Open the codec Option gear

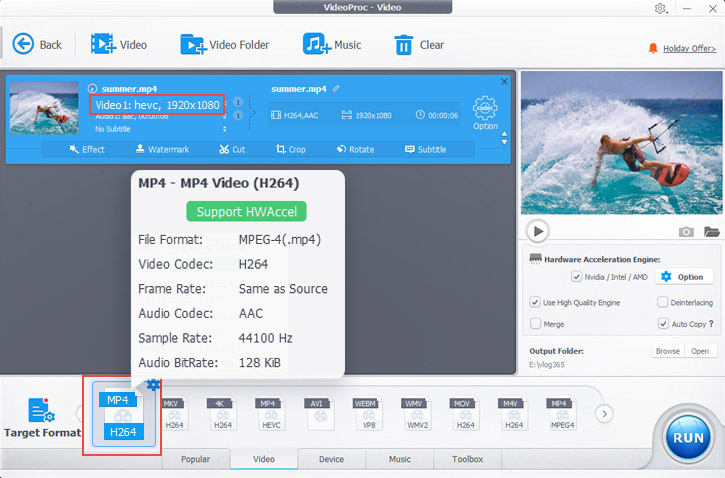485,113
